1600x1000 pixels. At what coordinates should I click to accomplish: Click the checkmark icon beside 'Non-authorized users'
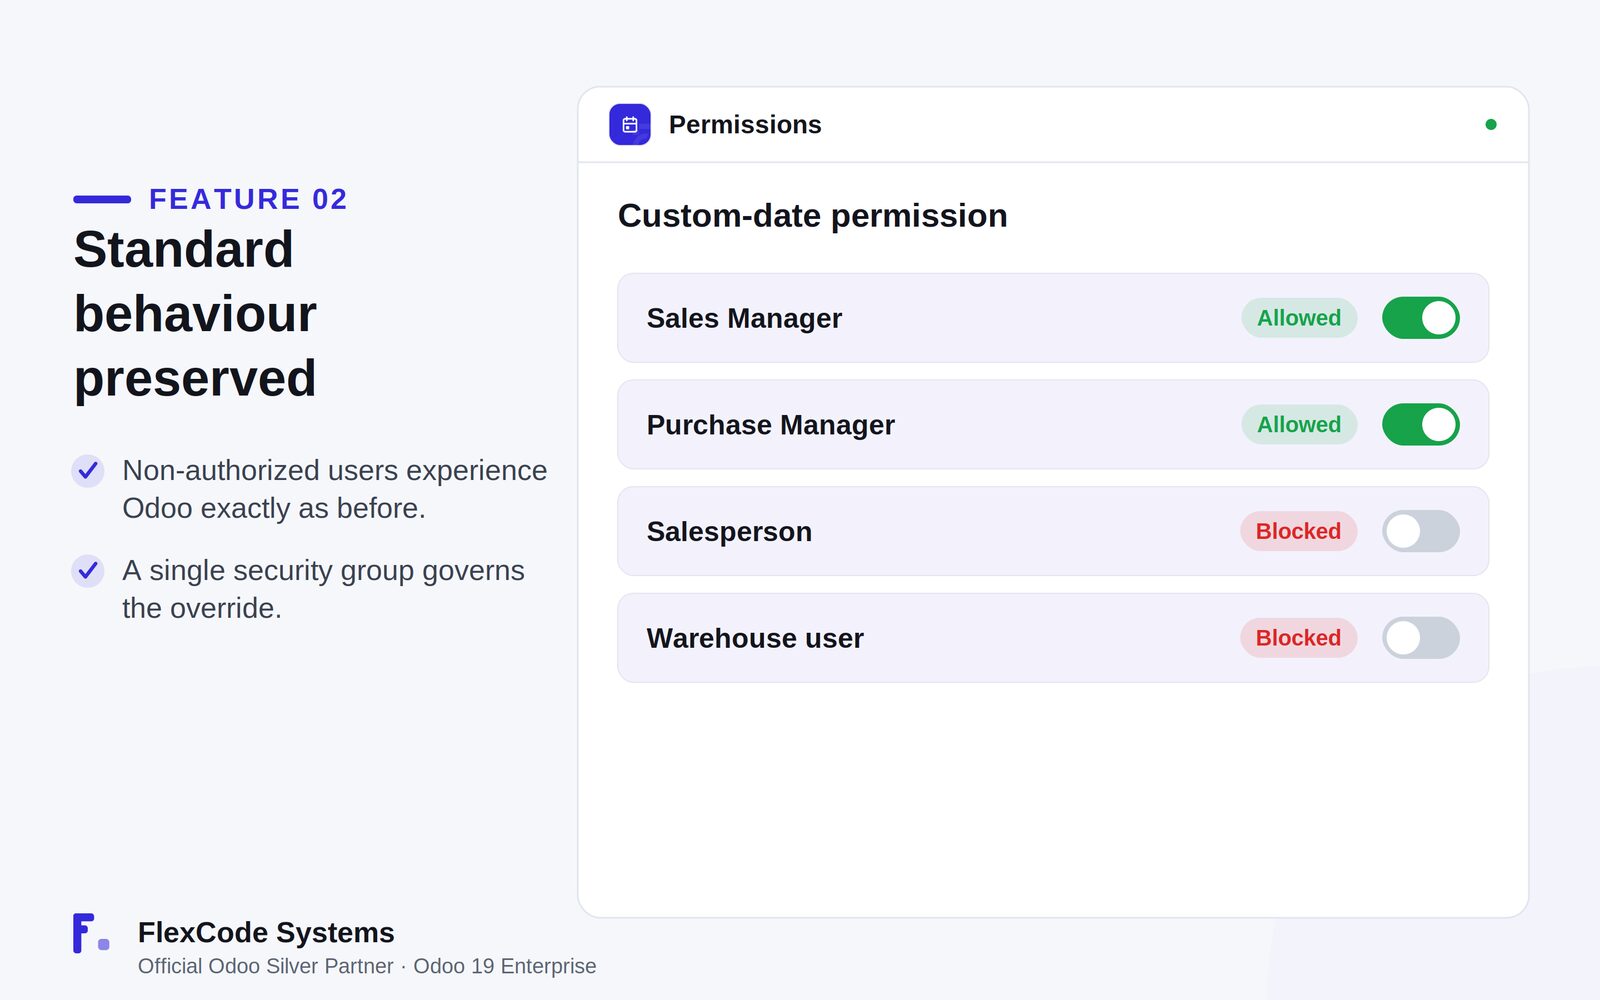[x=88, y=471]
